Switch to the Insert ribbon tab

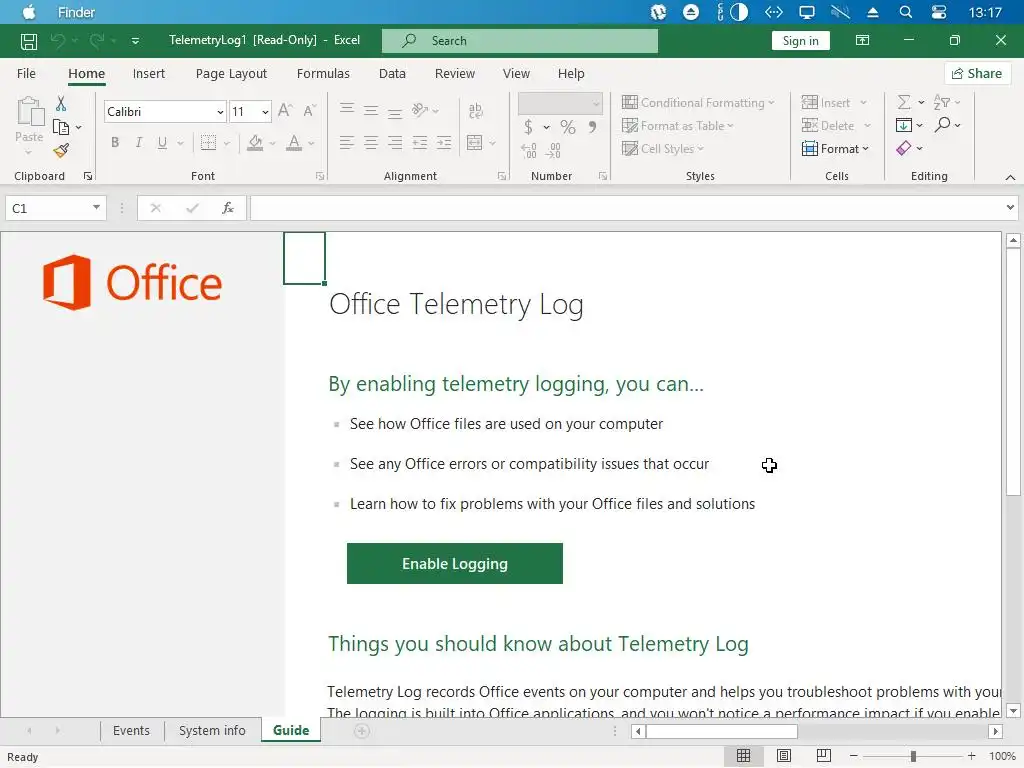click(149, 74)
